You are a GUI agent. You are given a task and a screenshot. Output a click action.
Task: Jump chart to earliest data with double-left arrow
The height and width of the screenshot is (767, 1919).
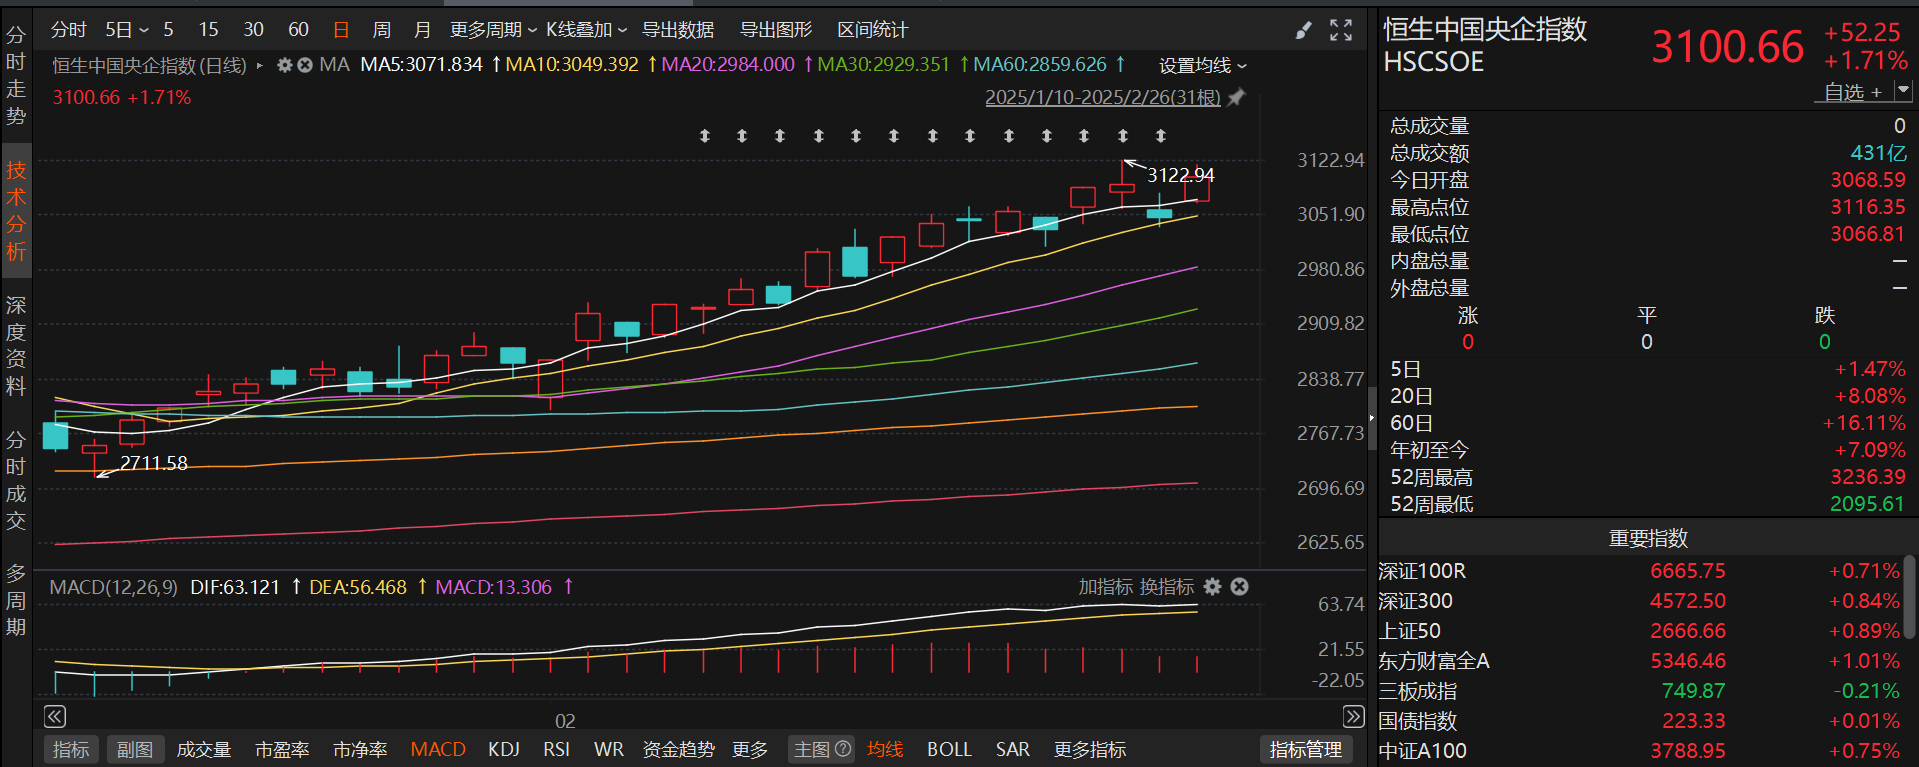coord(55,716)
